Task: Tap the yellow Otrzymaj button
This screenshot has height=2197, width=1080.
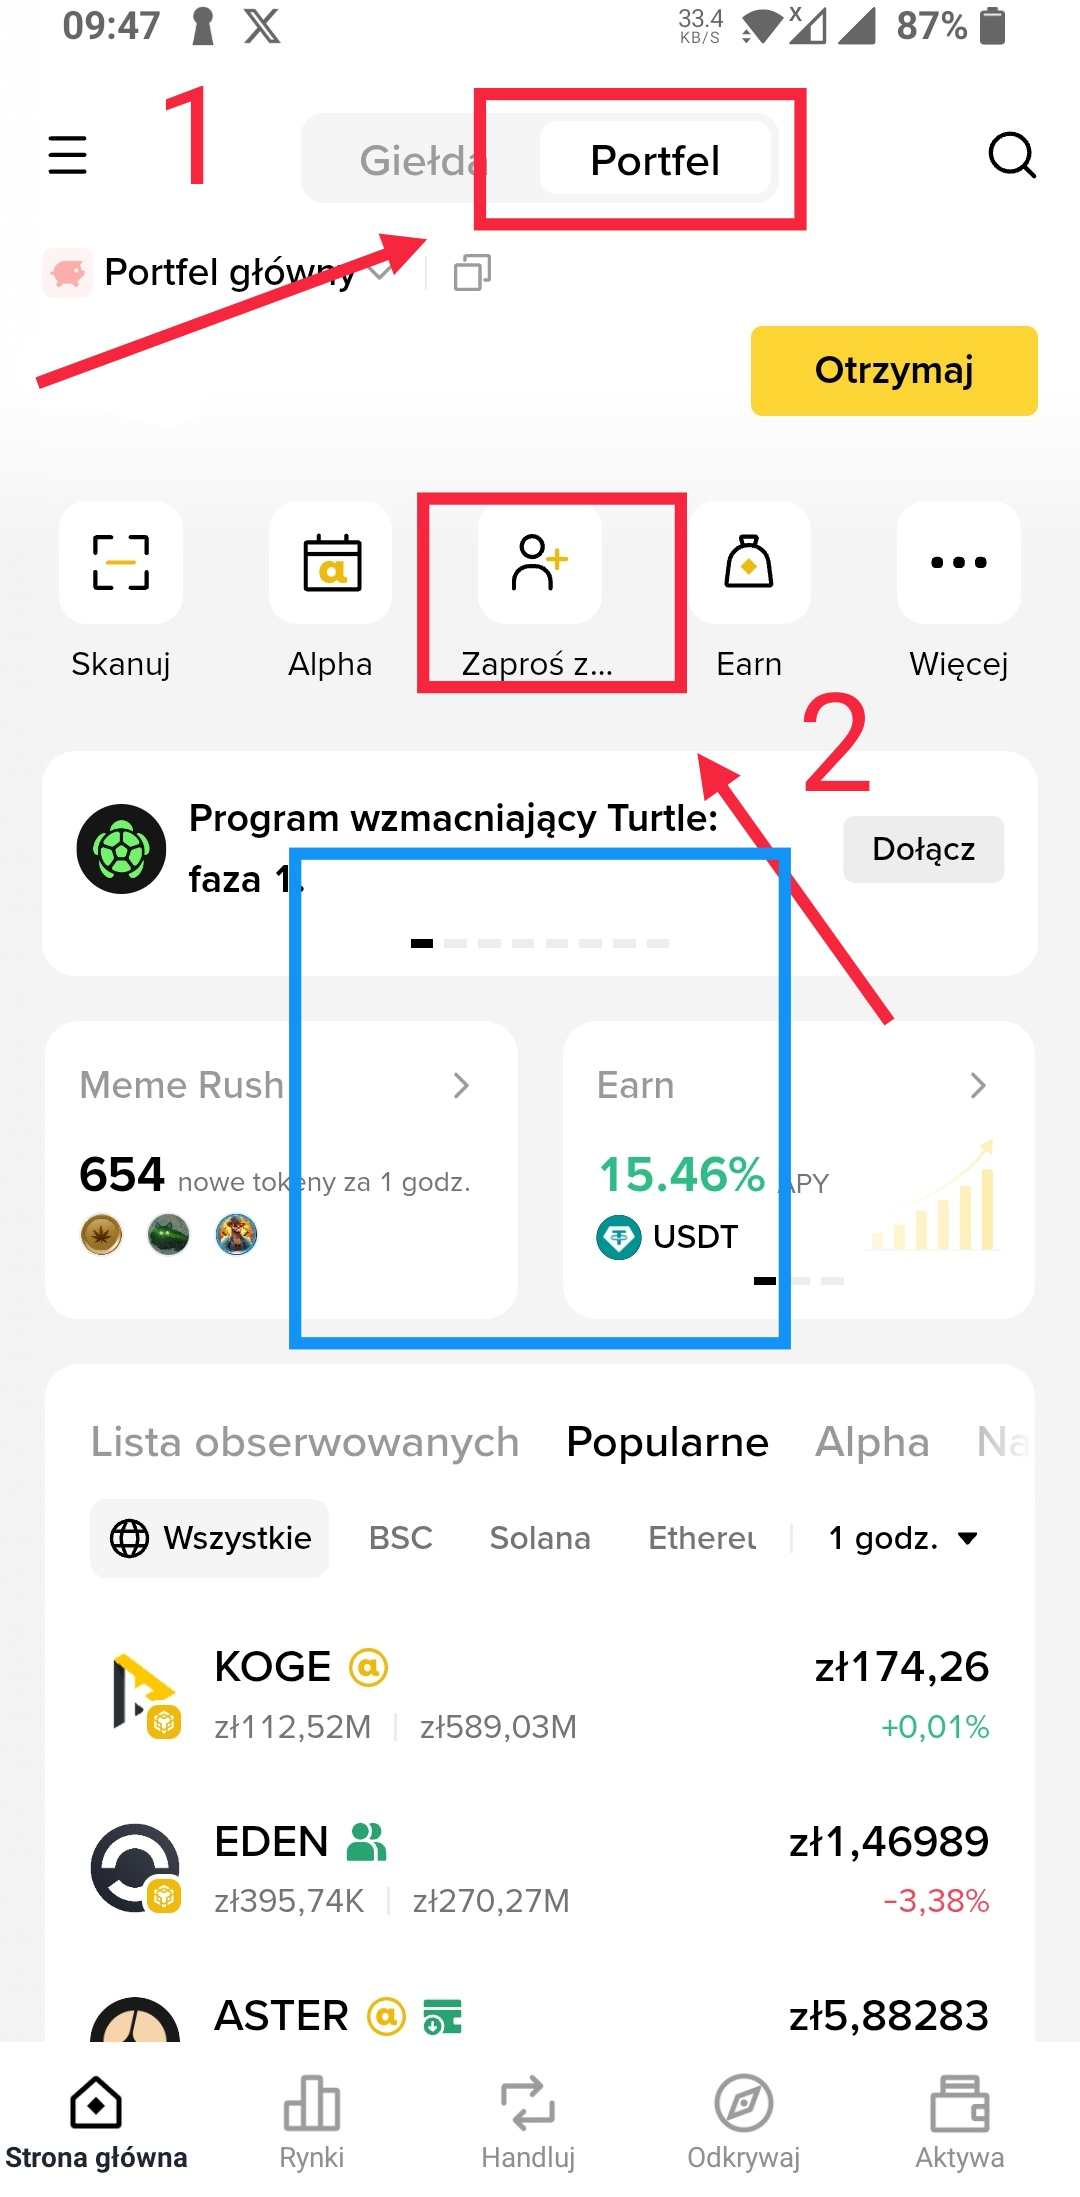Action: point(894,370)
